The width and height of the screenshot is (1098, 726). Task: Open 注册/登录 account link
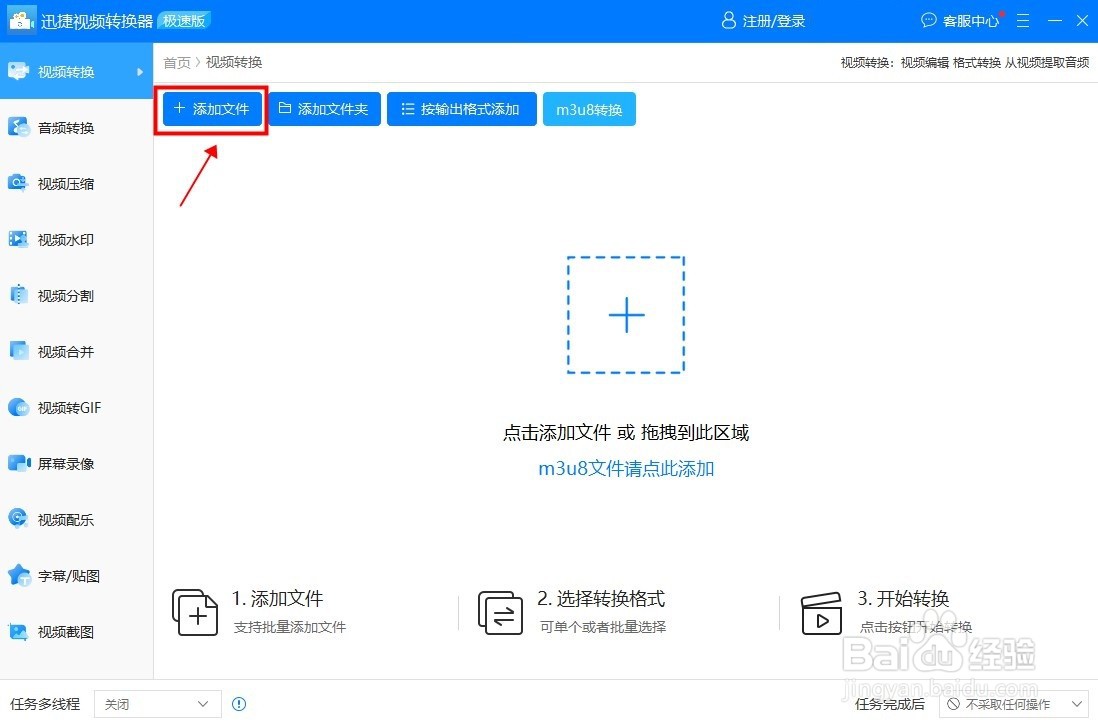(773, 21)
